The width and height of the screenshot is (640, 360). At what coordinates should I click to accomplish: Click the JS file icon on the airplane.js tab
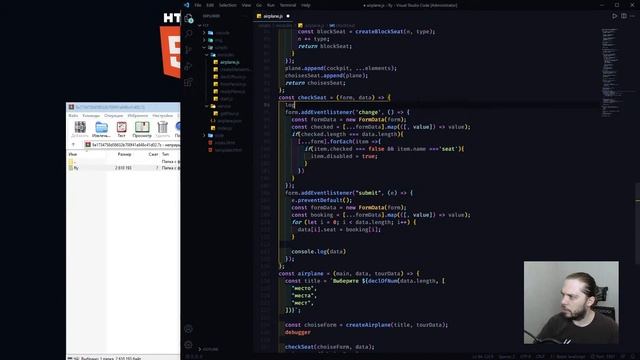tap(259, 16)
